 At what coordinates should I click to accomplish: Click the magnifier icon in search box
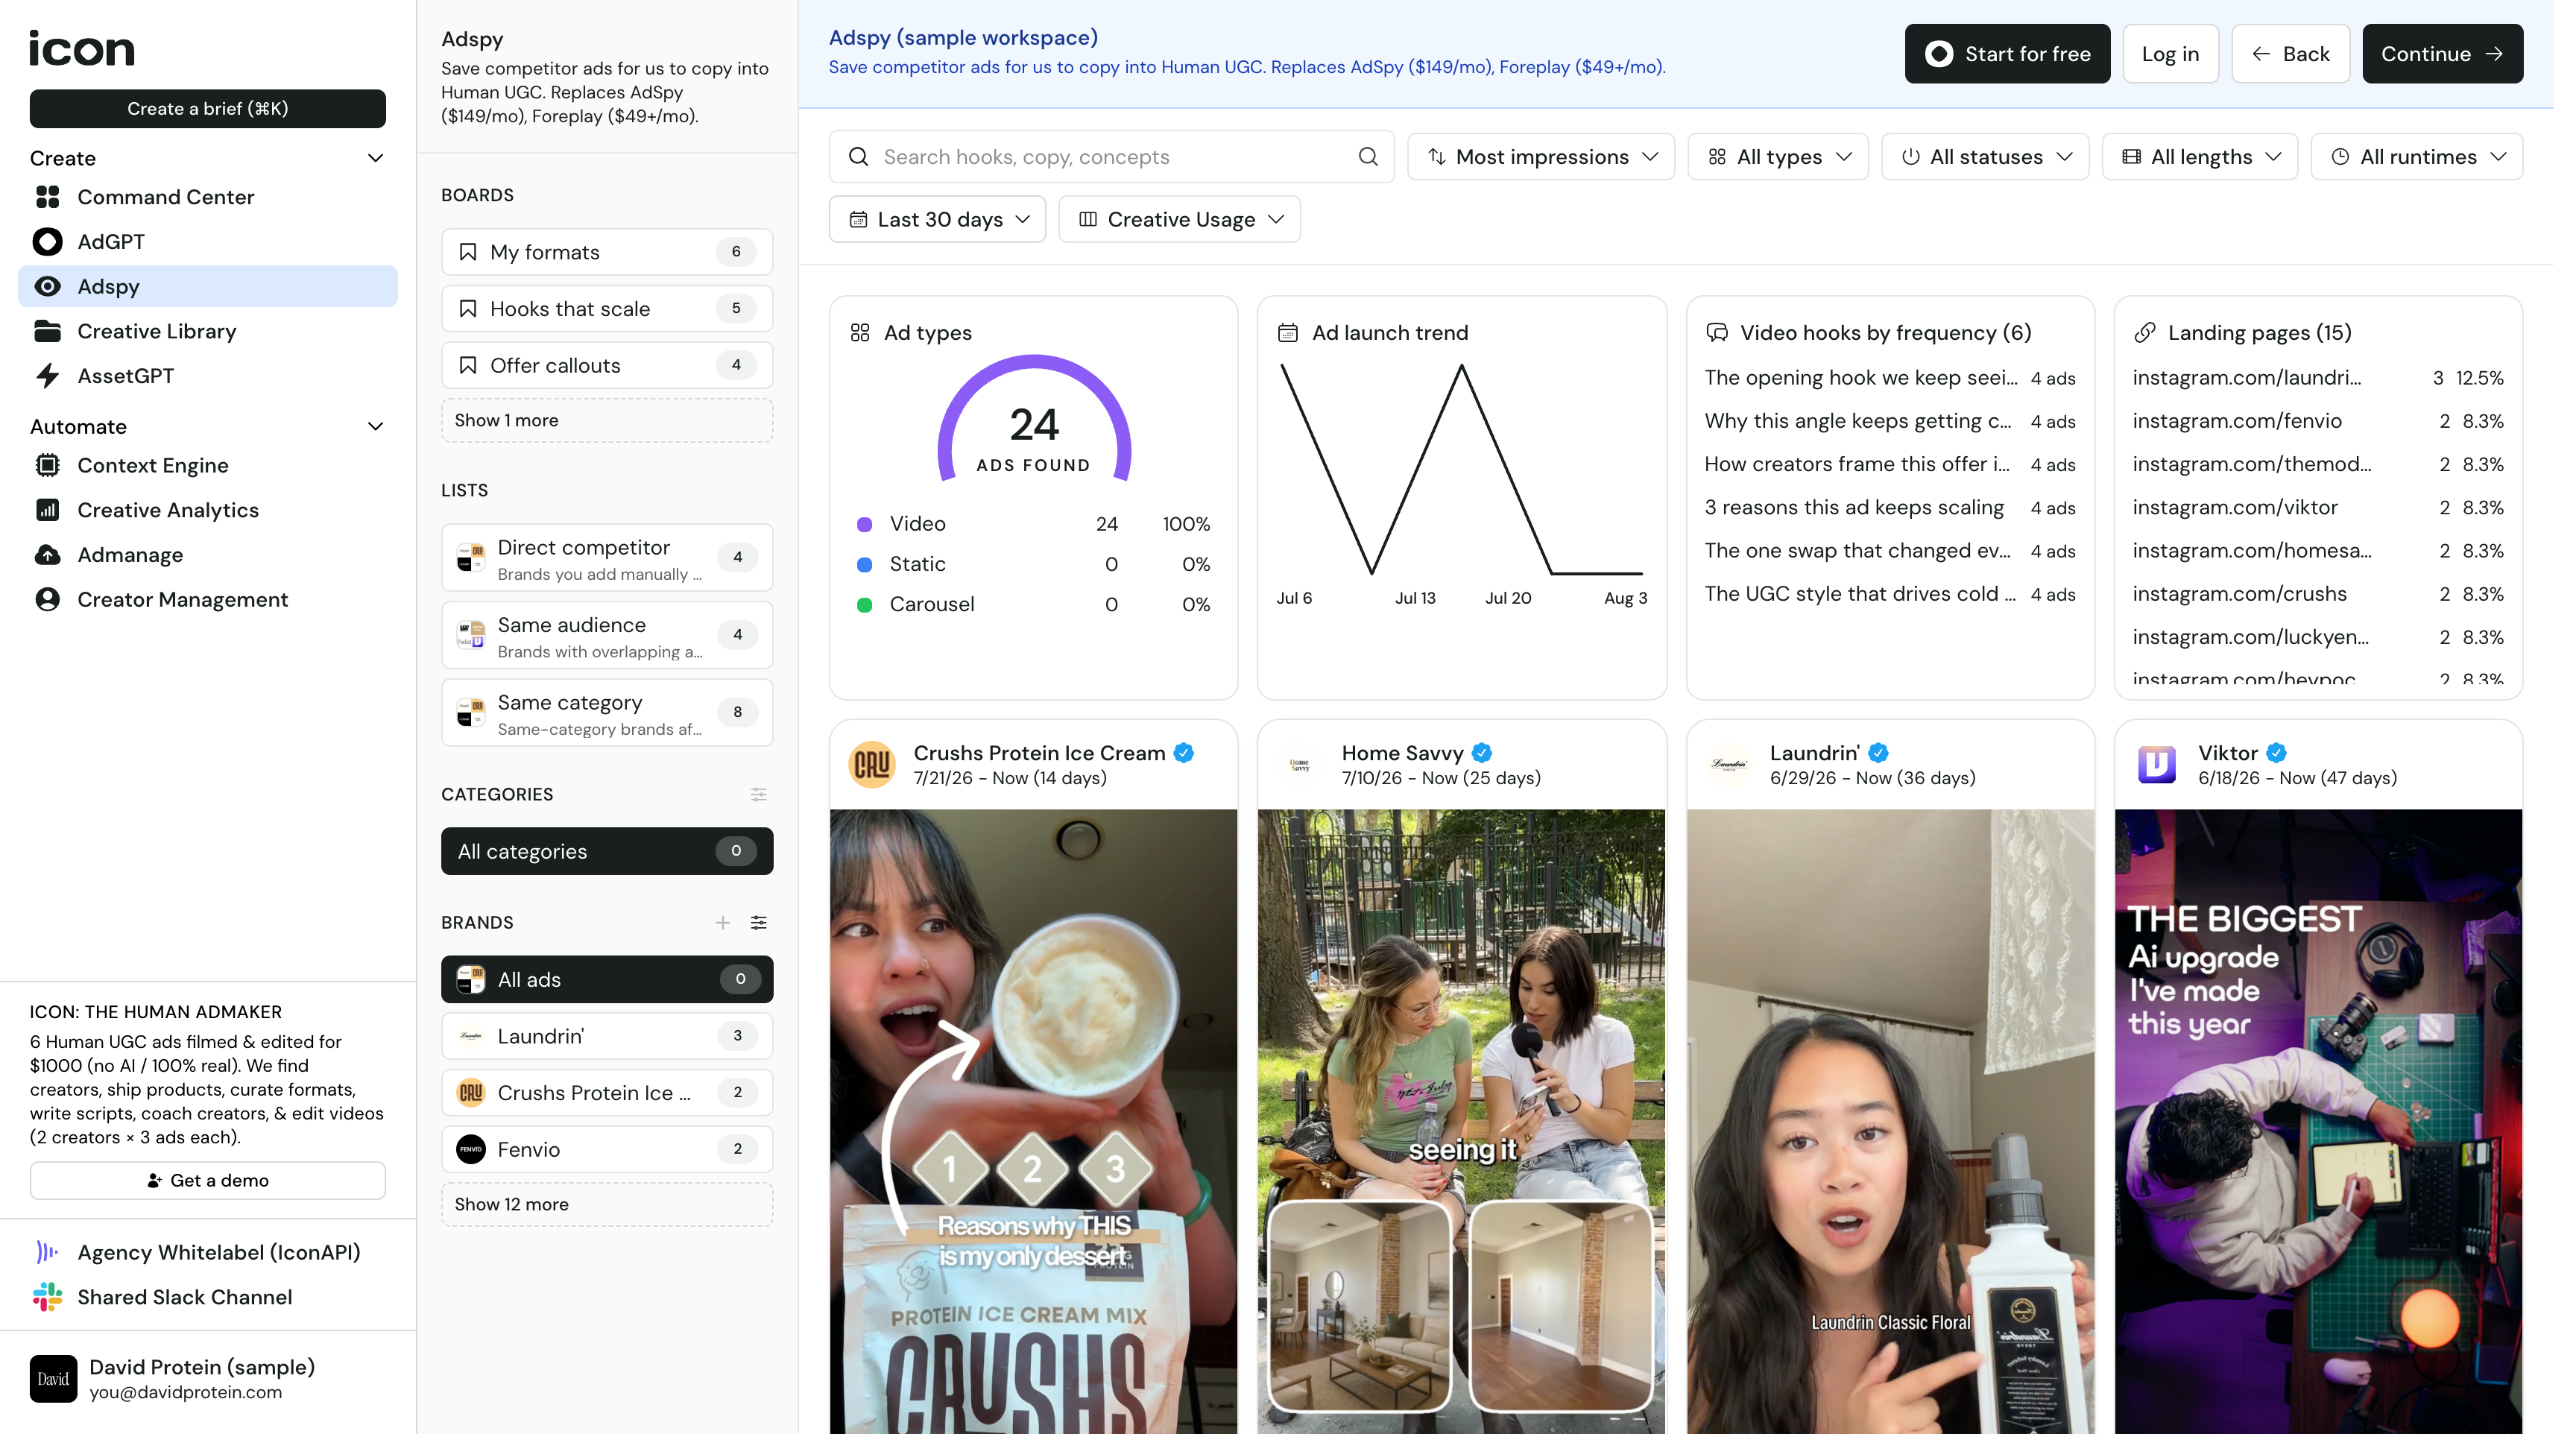tap(1368, 157)
